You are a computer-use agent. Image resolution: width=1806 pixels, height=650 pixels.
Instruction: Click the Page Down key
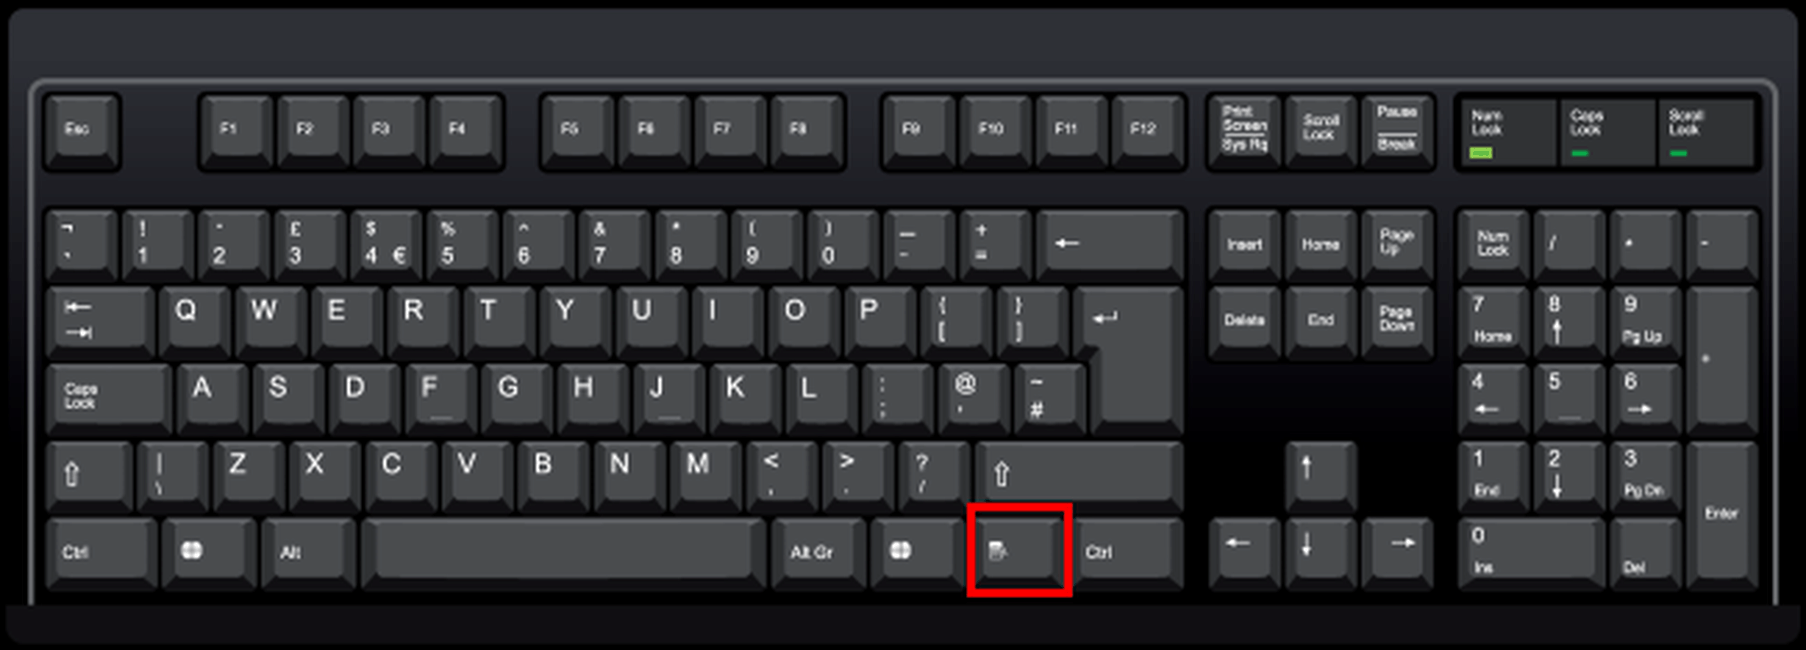pos(1397,320)
